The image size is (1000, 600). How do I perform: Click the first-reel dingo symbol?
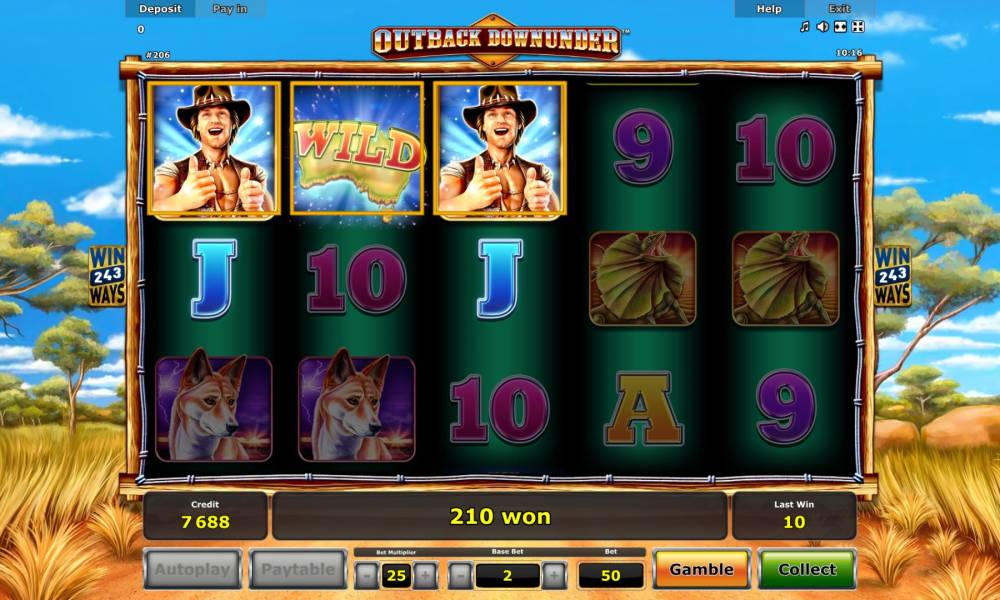pos(214,405)
